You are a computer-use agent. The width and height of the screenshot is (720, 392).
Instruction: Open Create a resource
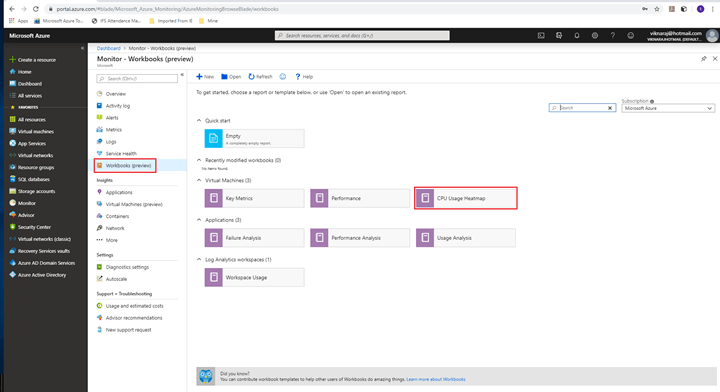tap(33, 60)
